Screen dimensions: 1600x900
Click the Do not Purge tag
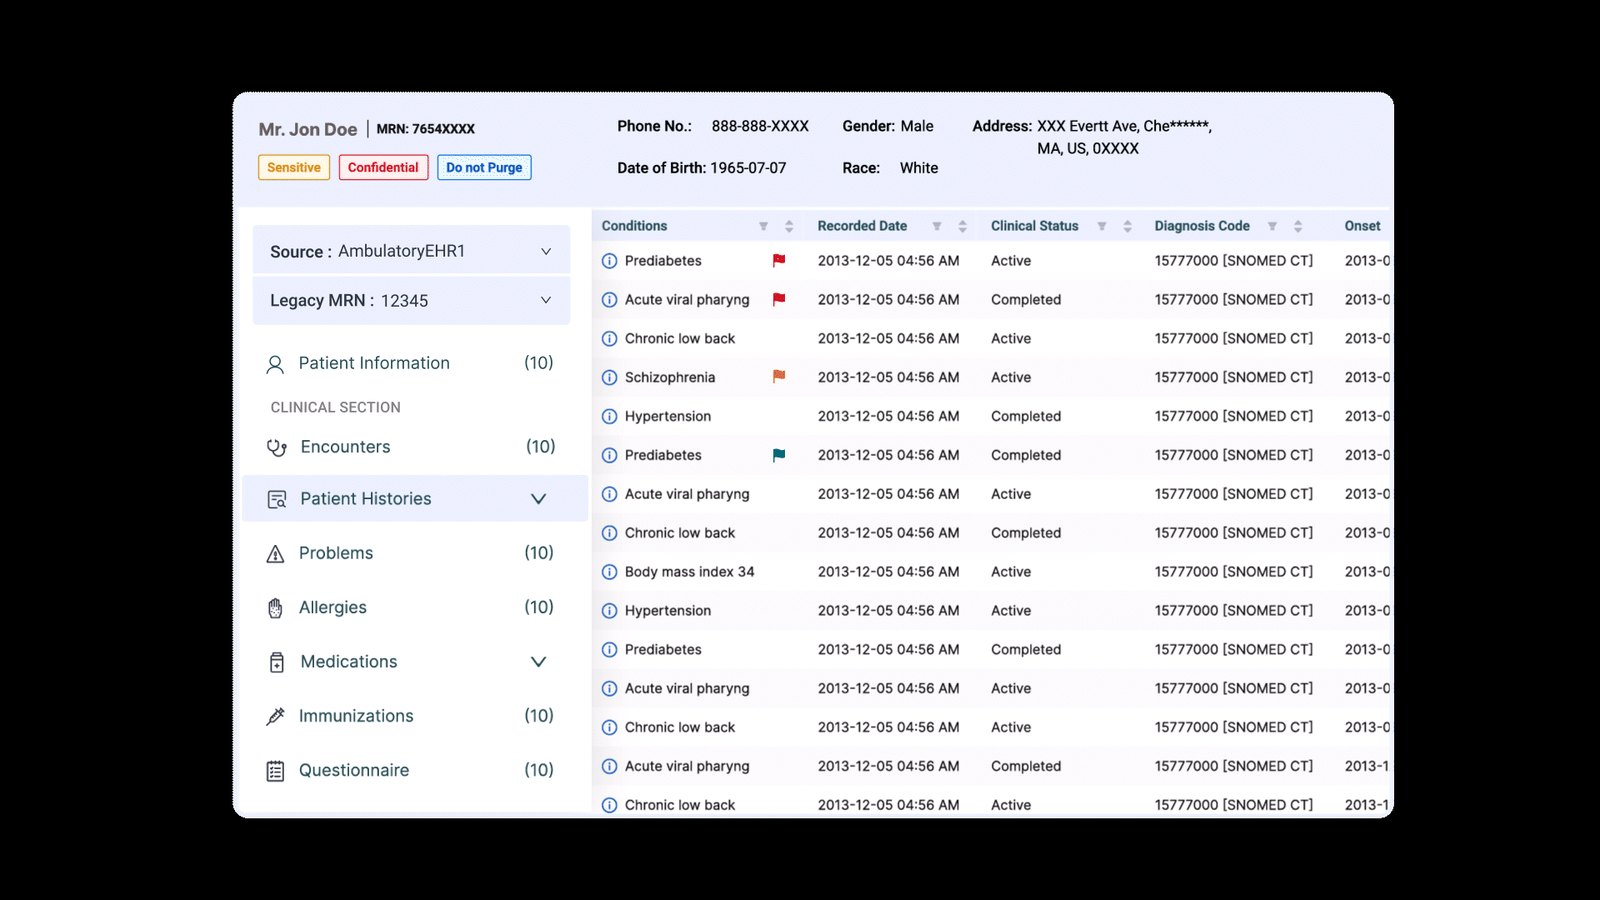(x=484, y=167)
